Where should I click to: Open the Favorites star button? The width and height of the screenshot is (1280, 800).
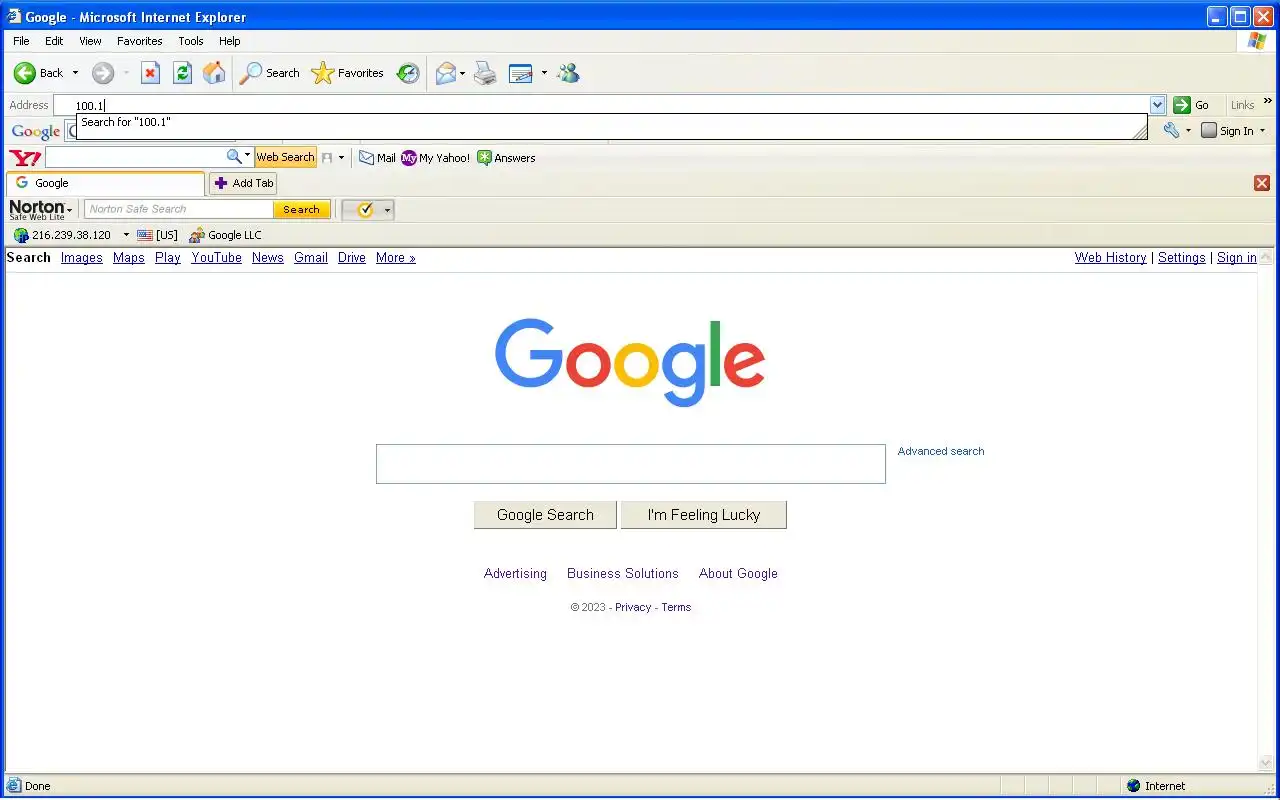click(x=347, y=73)
